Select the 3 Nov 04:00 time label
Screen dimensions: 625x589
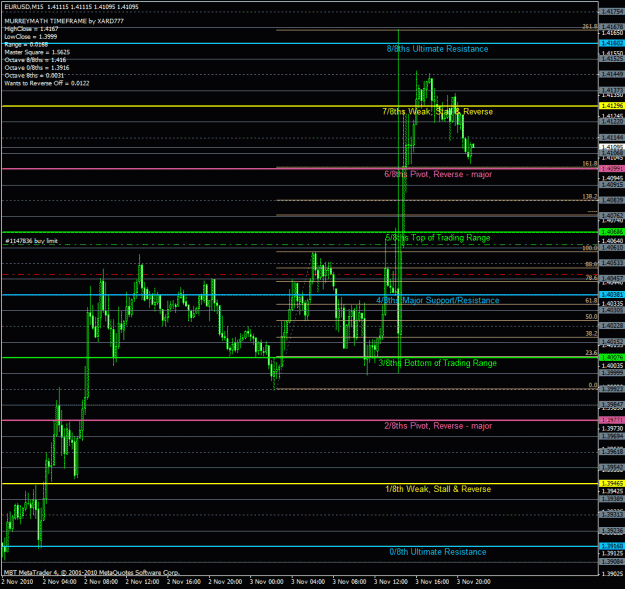pyautogui.click(x=308, y=582)
